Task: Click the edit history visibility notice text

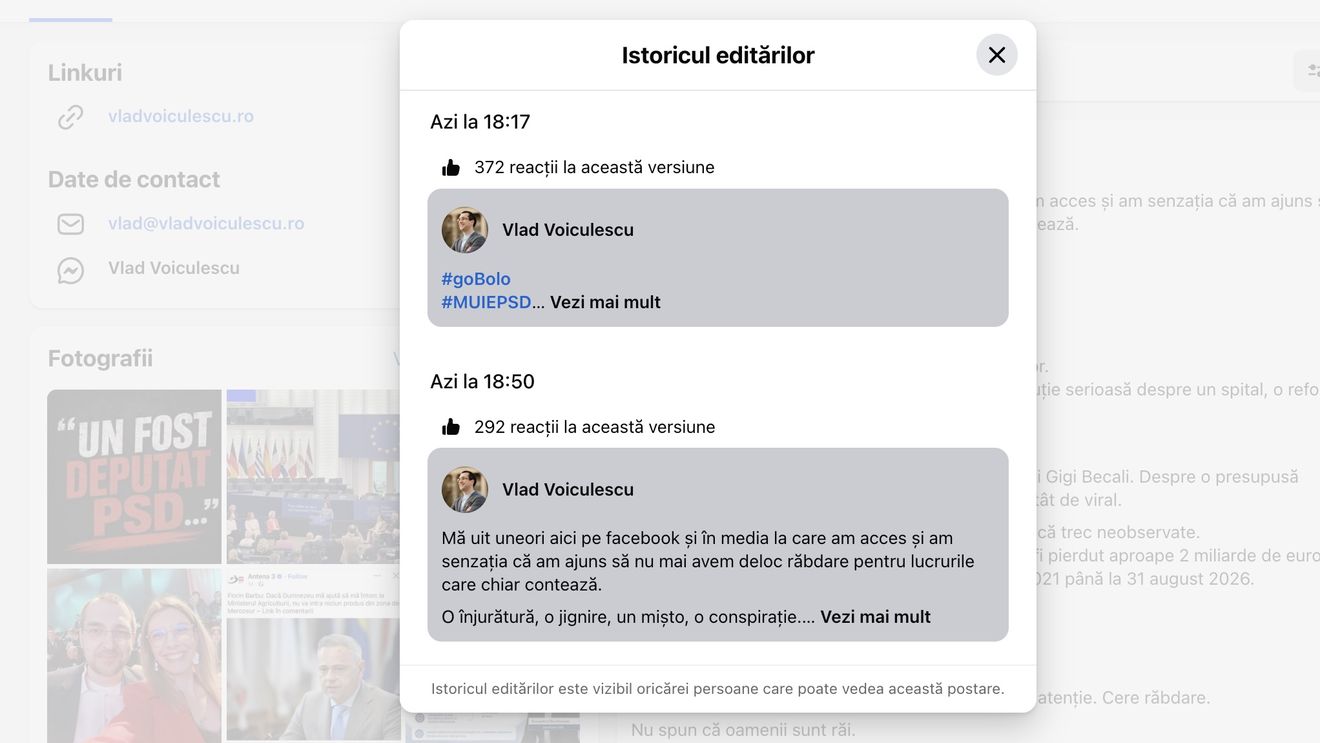Action: point(718,689)
